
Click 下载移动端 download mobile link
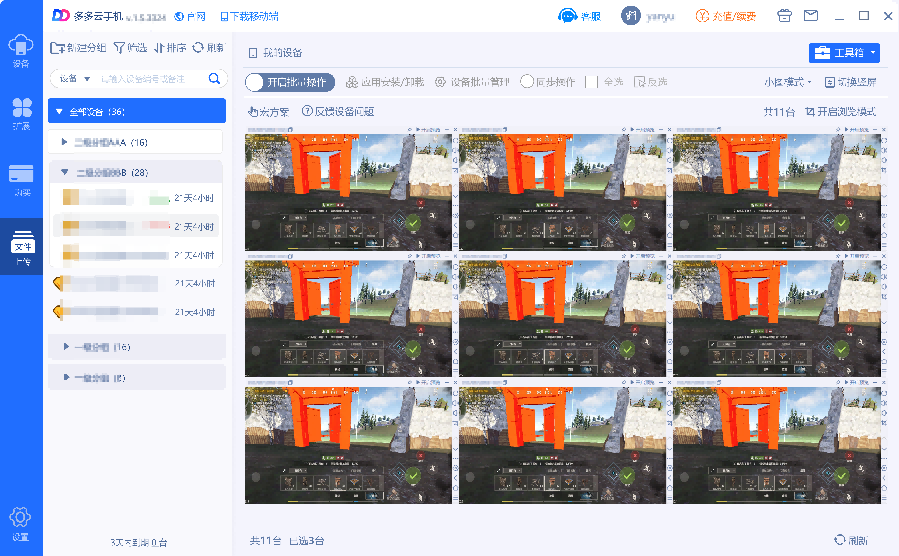pyautogui.click(x=249, y=17)
